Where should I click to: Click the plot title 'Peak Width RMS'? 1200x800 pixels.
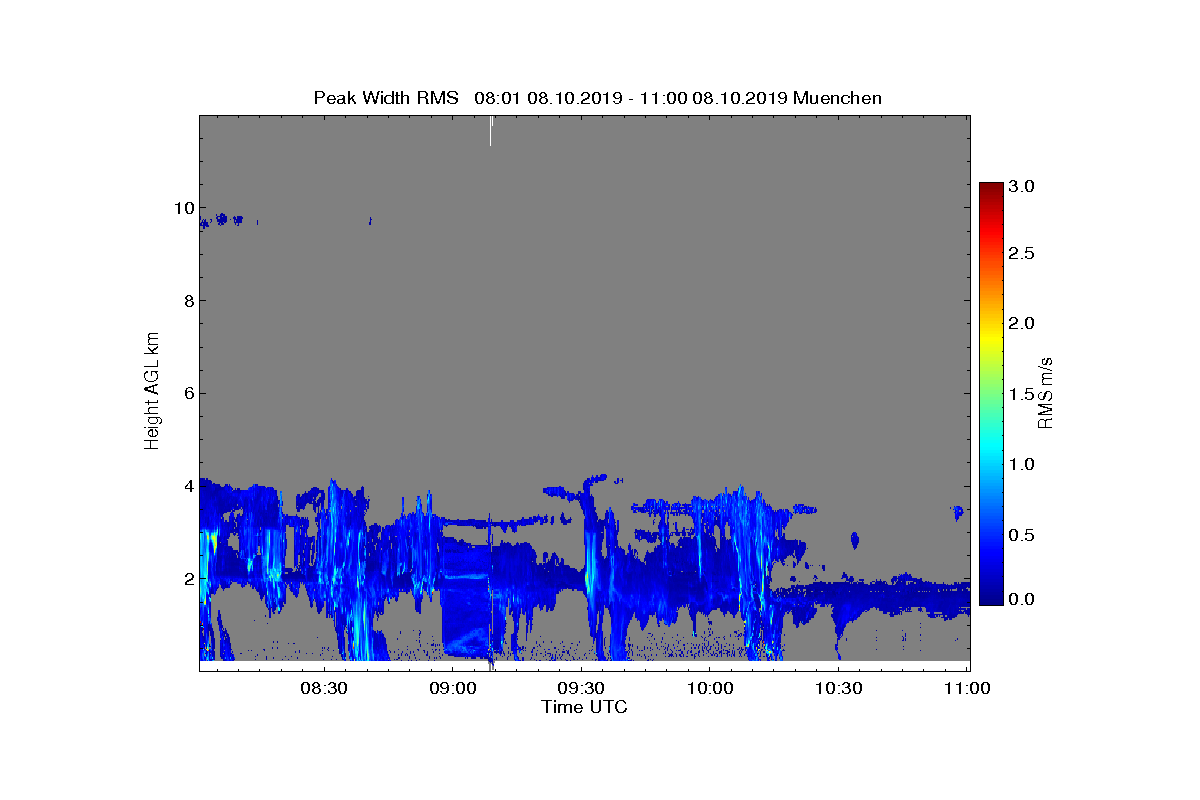coord(386,98)
